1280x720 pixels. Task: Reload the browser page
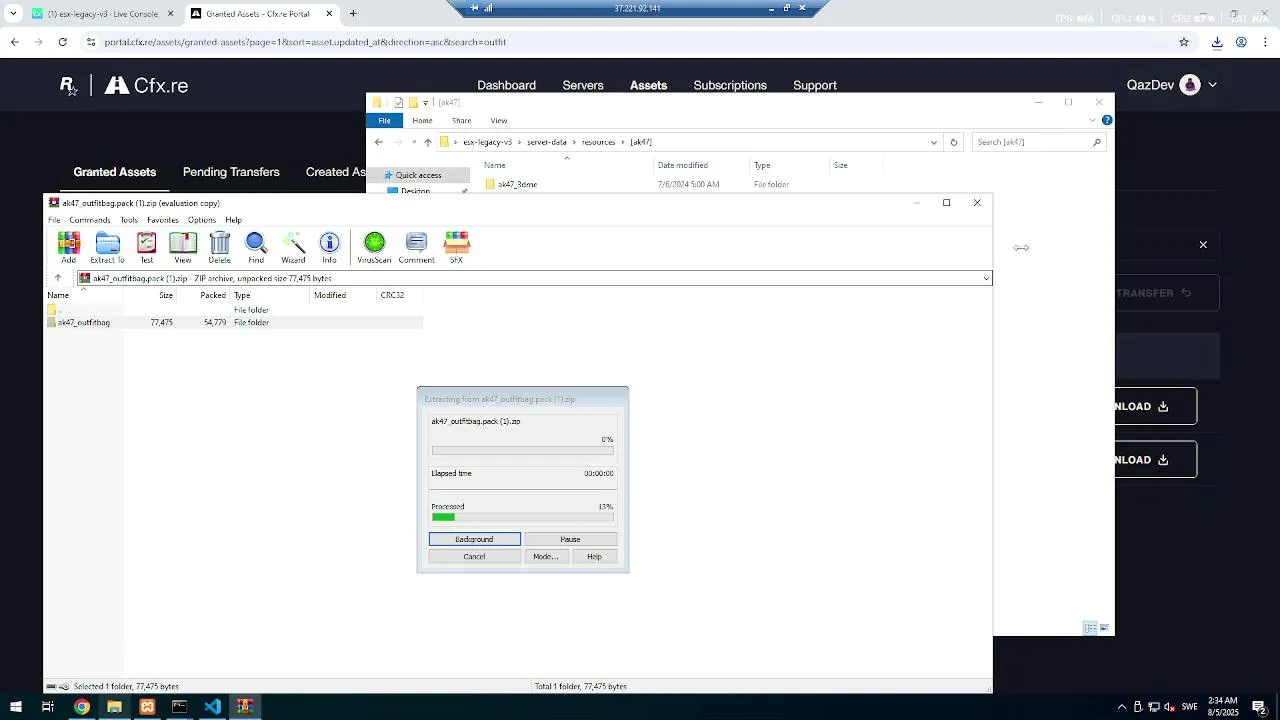(62, 42)
